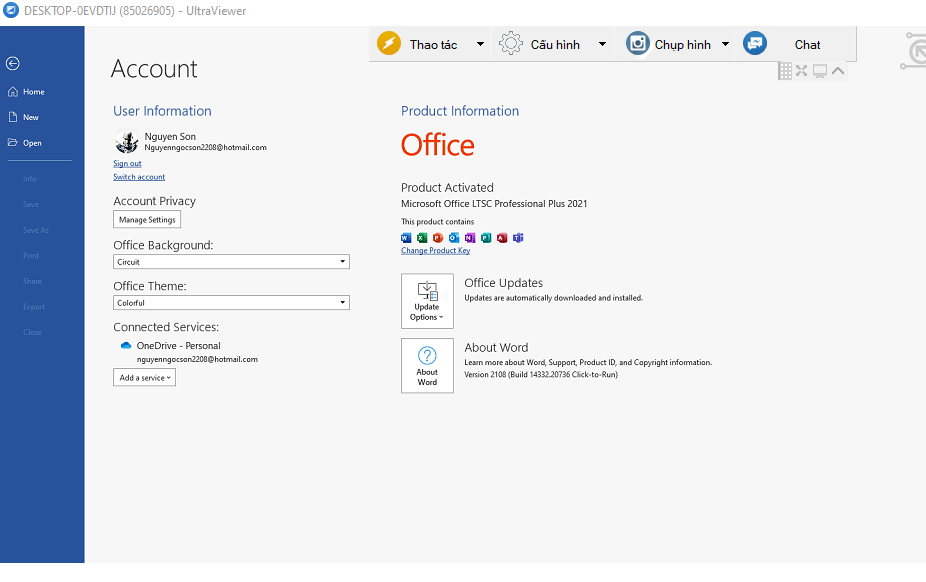This screenshot has height=582, width=926.
Task: Click Nguyen Son's profile picture
Action: pyautogui.click(x=126, y=142)
